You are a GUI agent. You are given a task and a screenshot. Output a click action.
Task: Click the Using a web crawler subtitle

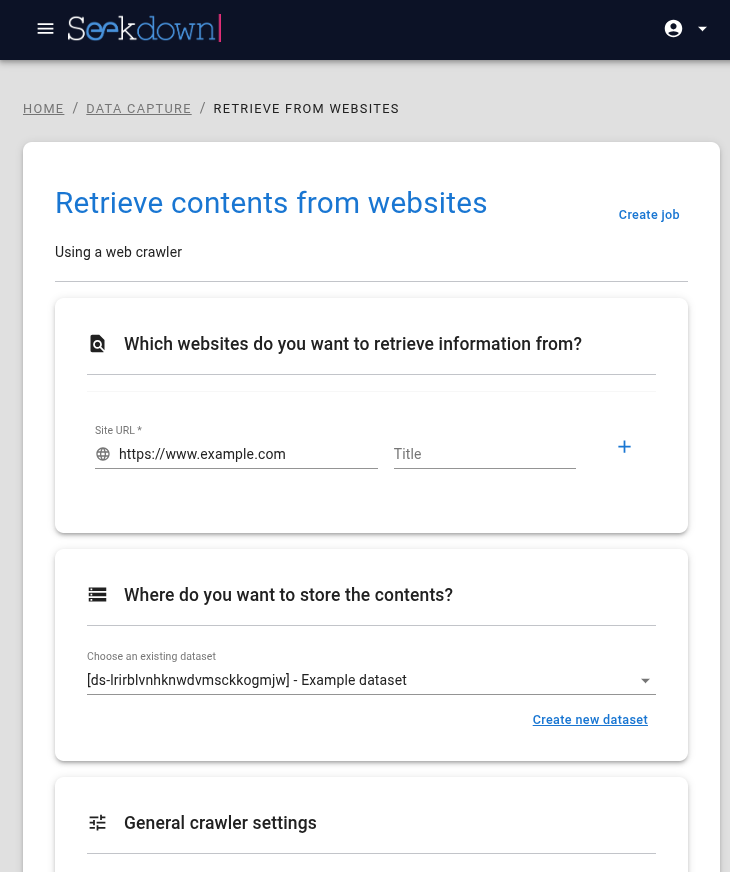[118, 252]
